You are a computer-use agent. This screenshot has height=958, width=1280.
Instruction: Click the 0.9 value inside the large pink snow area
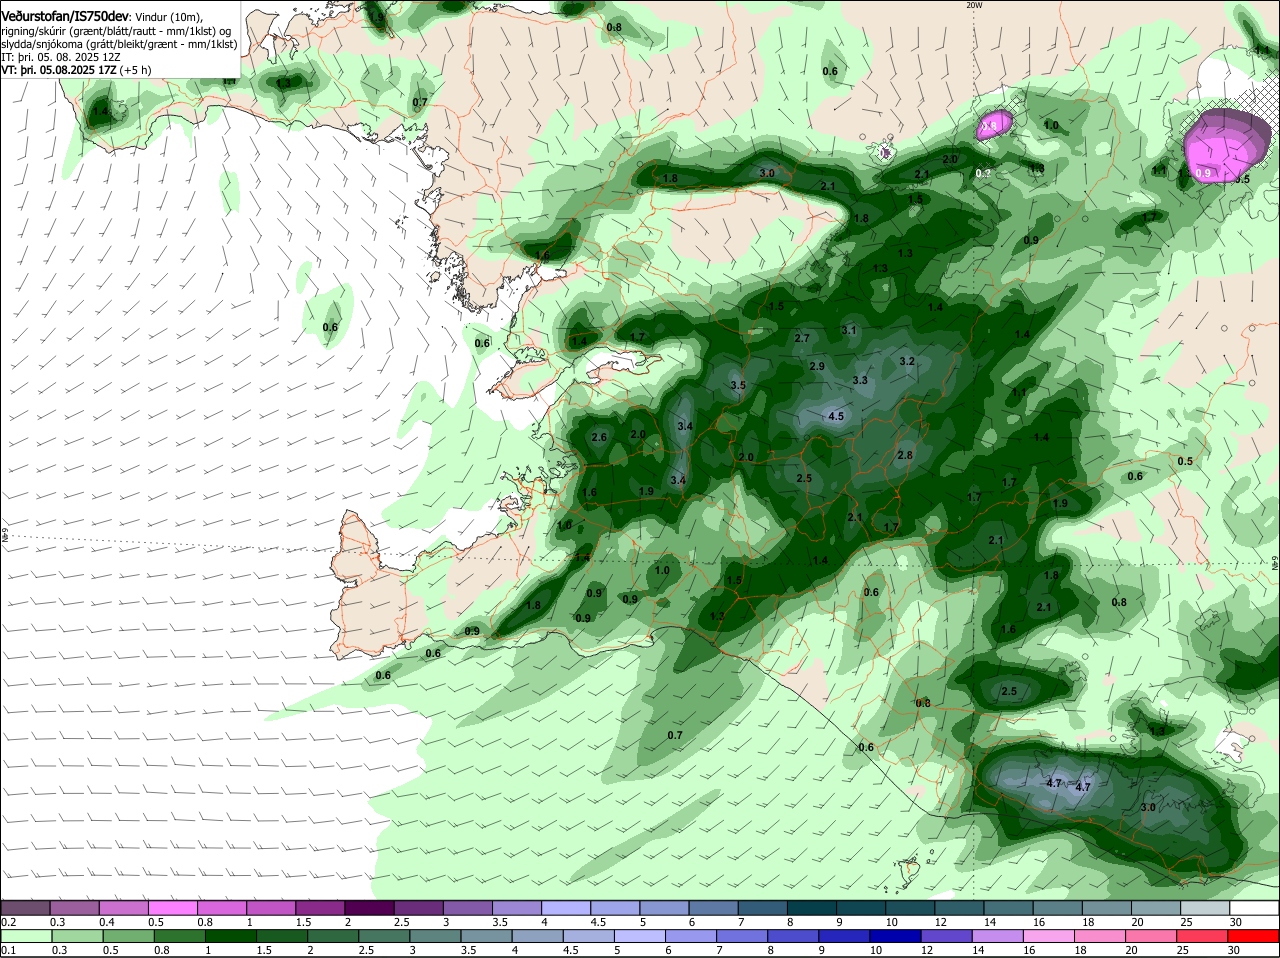coord(1204,173)
